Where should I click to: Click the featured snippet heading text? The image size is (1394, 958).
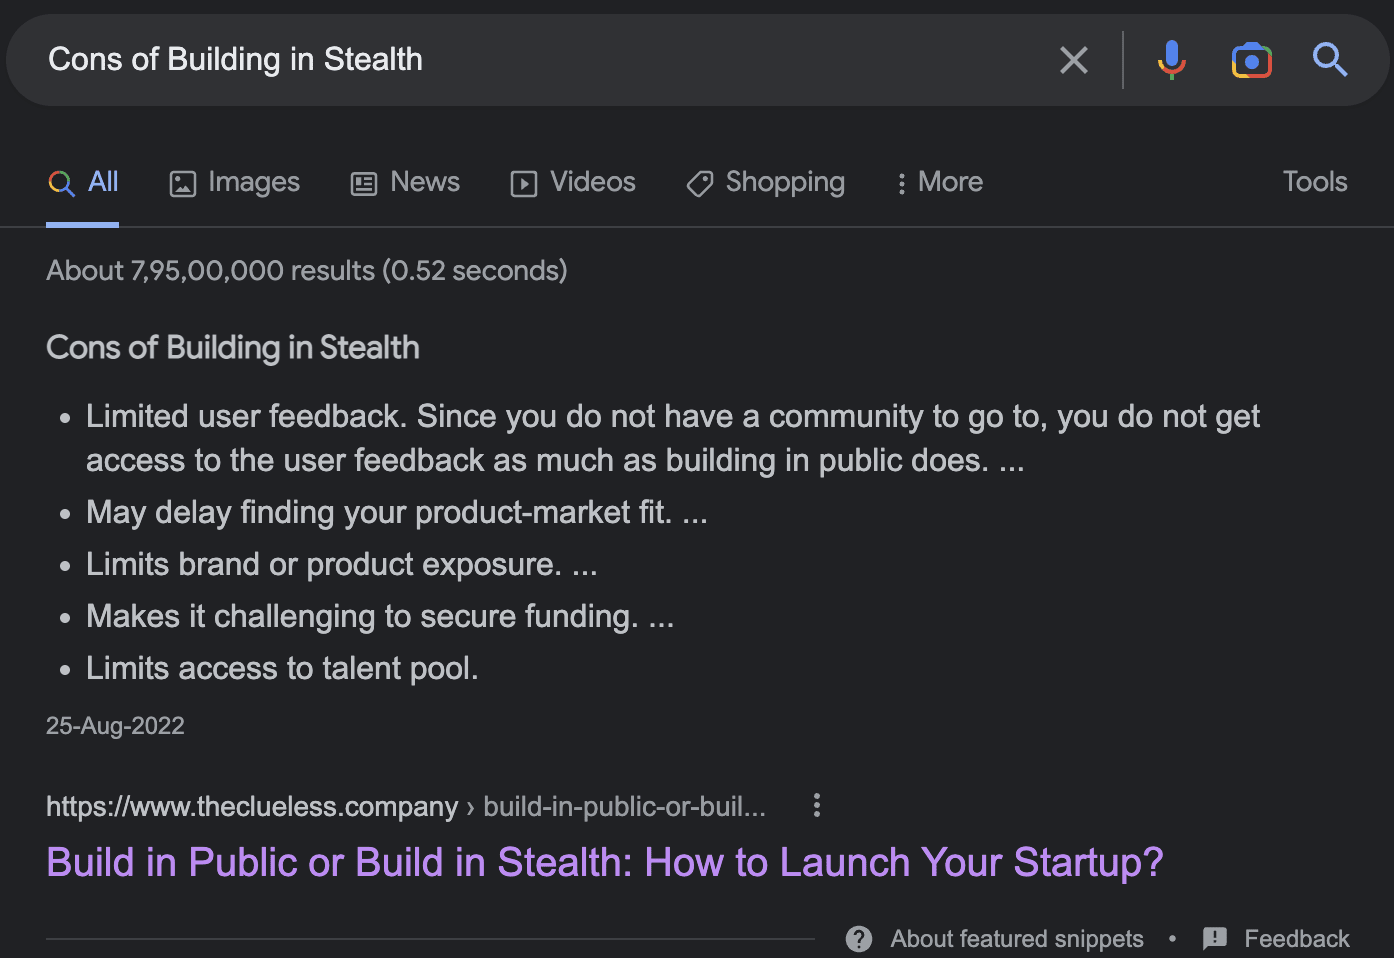click(x=233, y=348)
